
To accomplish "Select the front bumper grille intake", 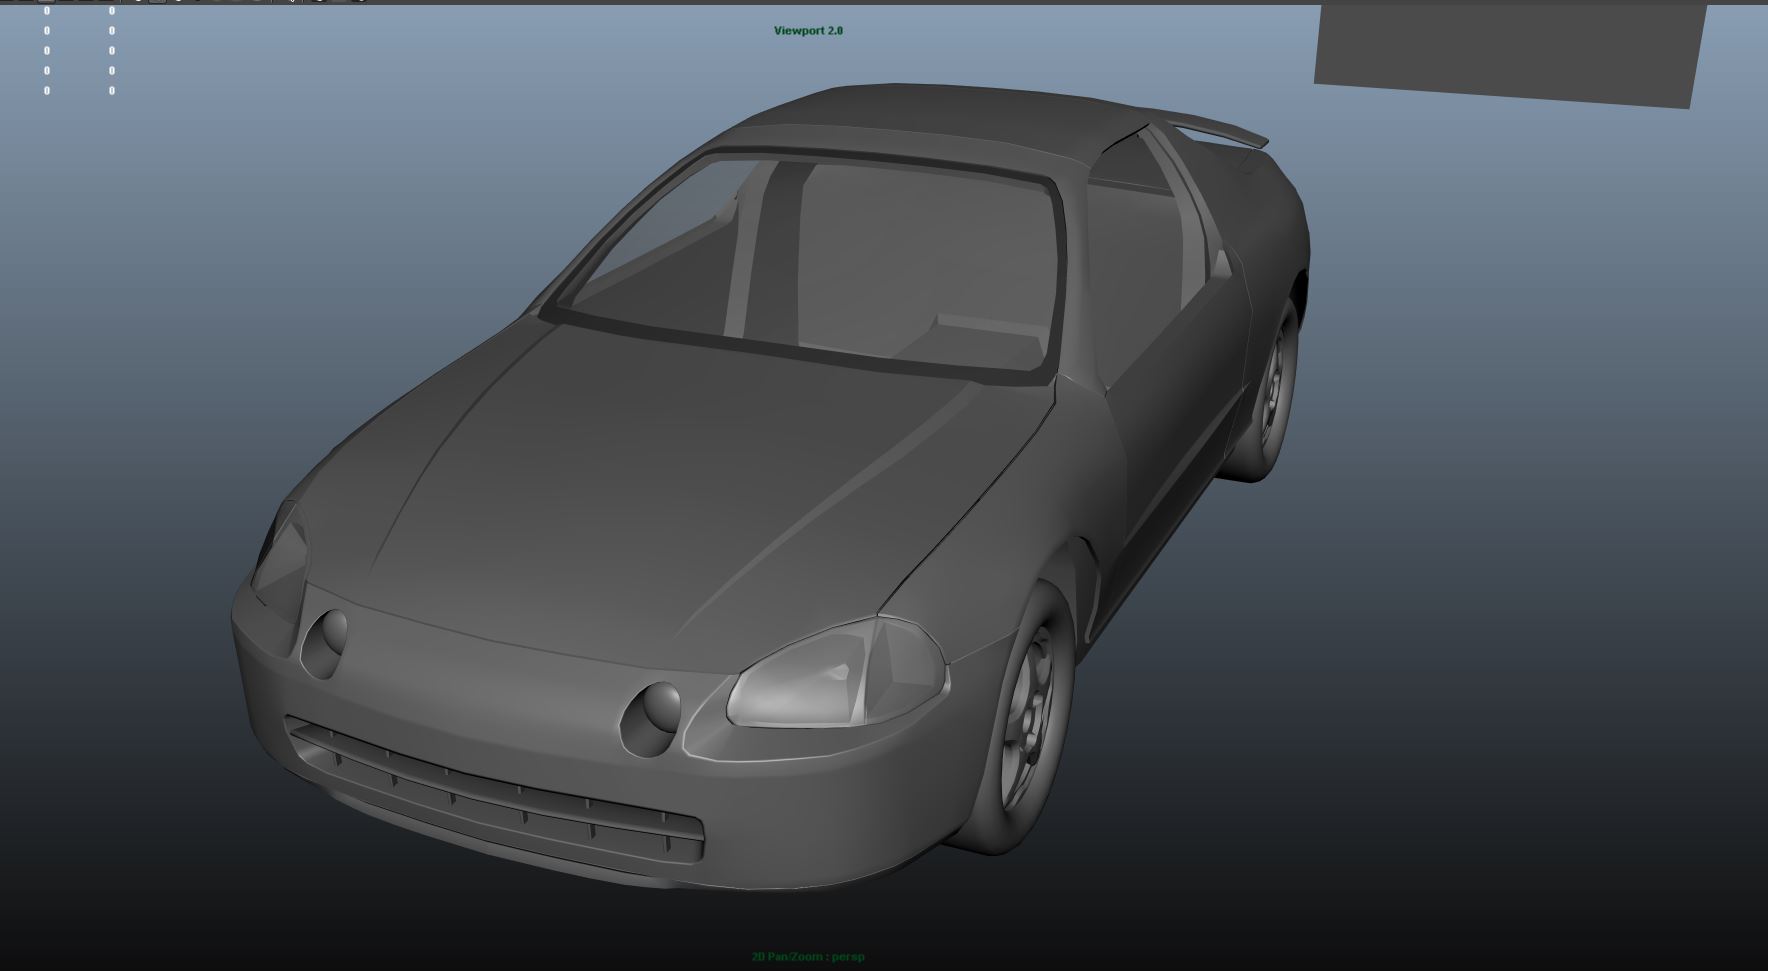I will click(495, 789).
